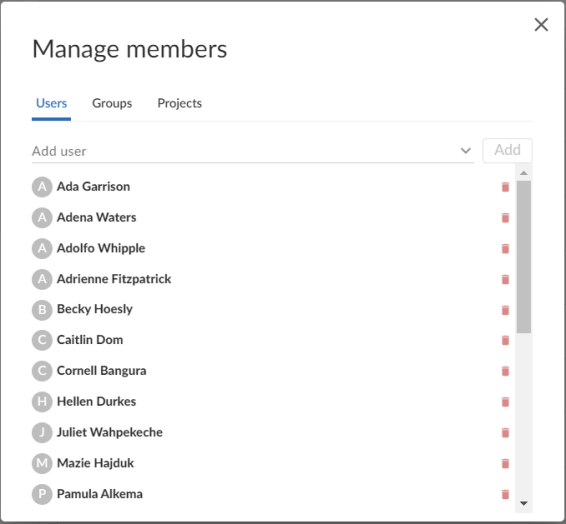Select the name Cornell Bangura
The width and height of the screenshot is (566, 524).
pyautogui.click(x=101, y=371)
